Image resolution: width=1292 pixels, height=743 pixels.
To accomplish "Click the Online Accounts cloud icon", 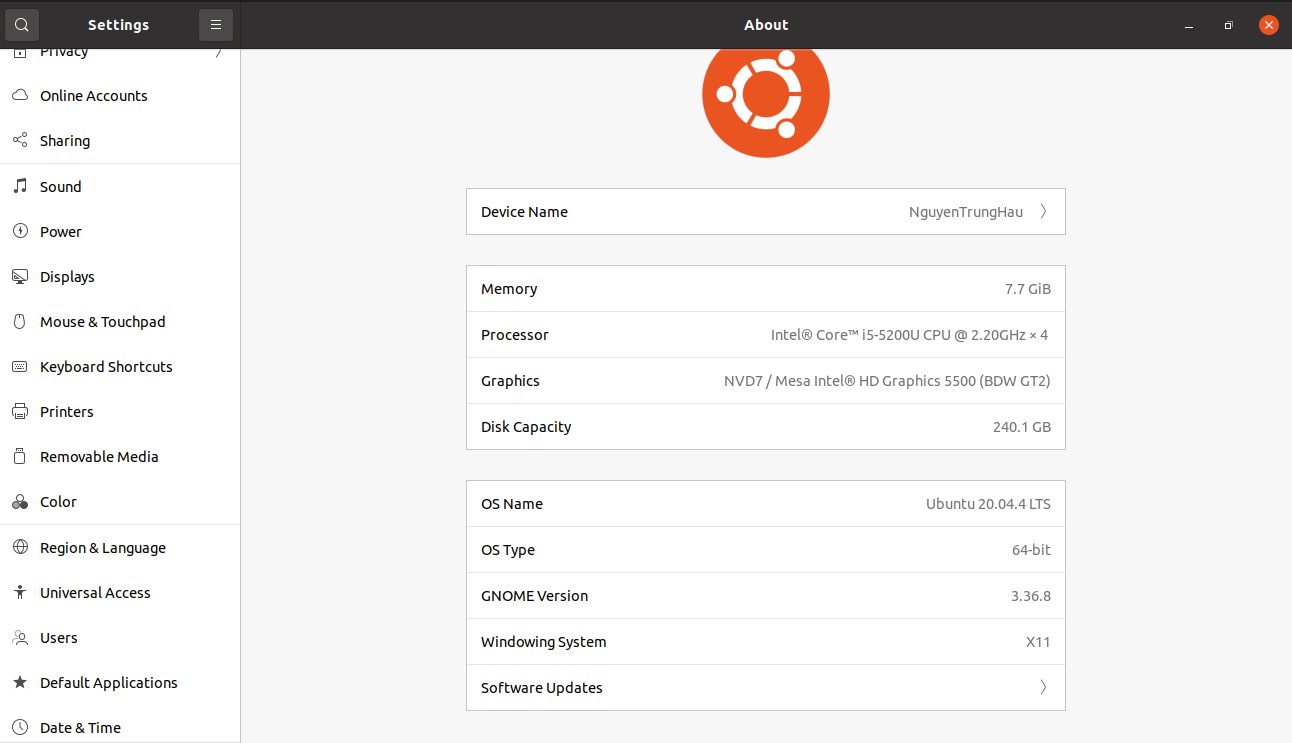I will (x=20, y=96).
